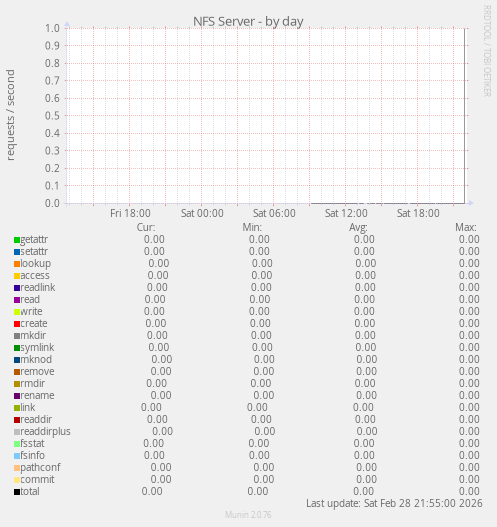Click the create legend label
The image size is (497, 527).
(x=34, y=323)
